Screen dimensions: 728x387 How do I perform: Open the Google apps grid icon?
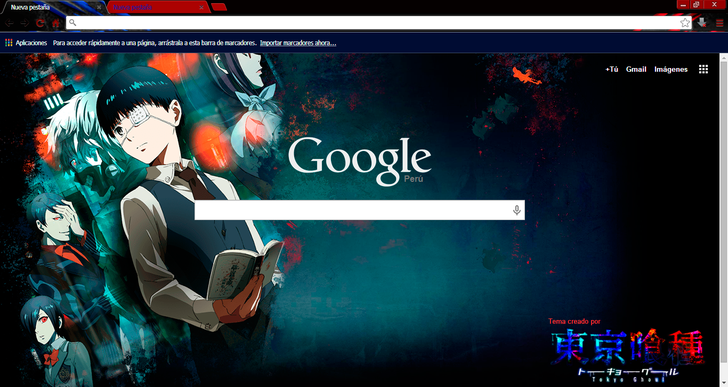[703, 69]
